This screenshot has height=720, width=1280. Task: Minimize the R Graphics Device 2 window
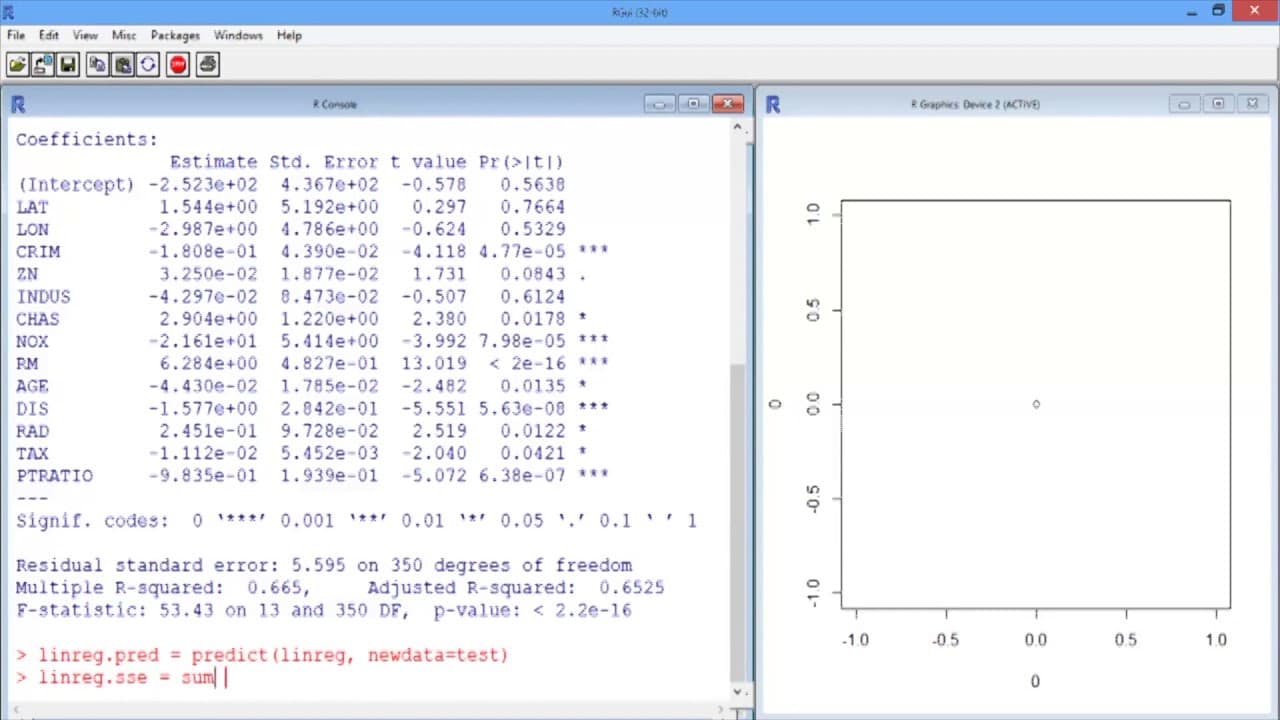click(1184, 104)
